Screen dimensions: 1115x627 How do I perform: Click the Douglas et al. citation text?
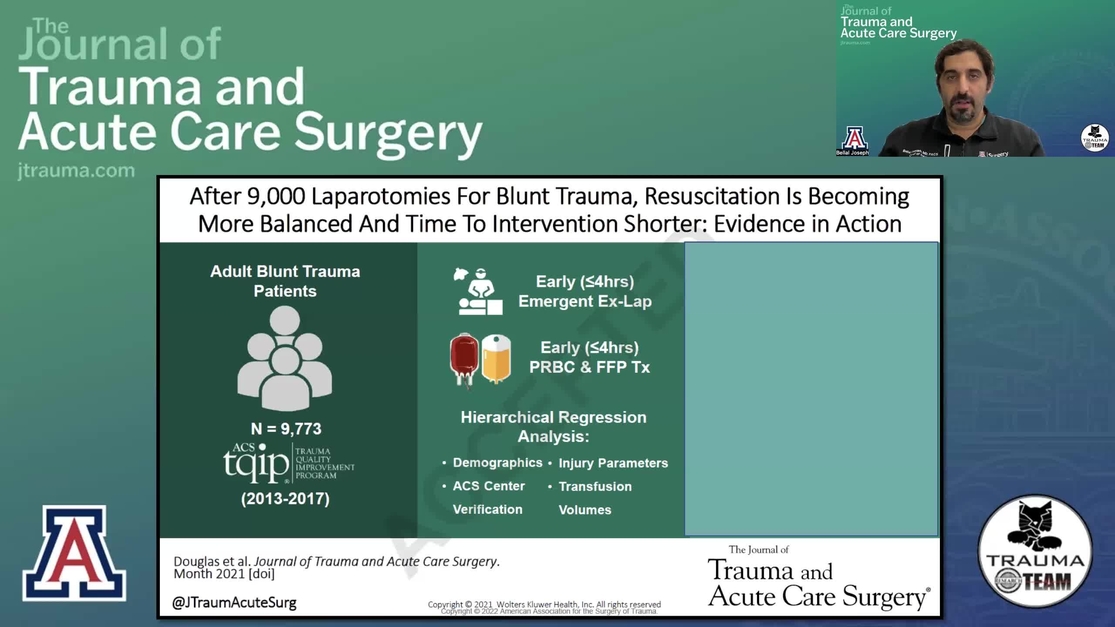pyautogui.click(x=336, y=567)
